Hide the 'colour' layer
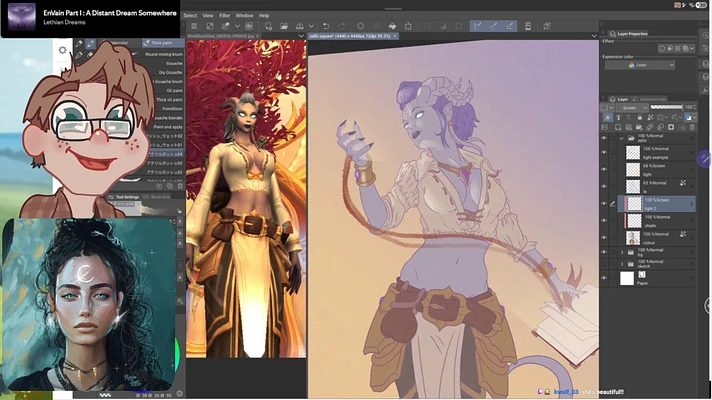 pyautogui.click(x=604, y=237)
